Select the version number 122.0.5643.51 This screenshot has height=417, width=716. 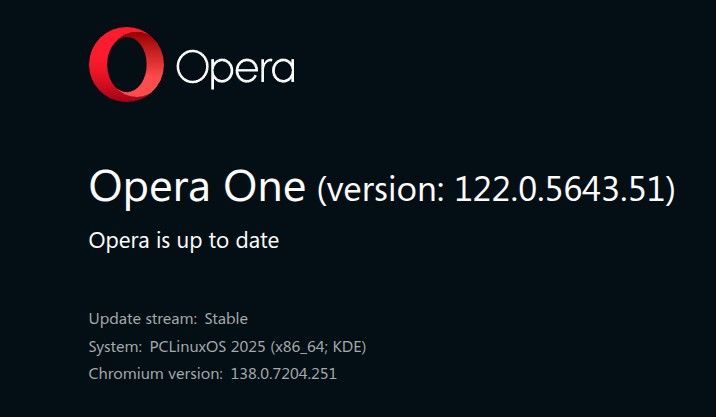[x=559, y=188]
